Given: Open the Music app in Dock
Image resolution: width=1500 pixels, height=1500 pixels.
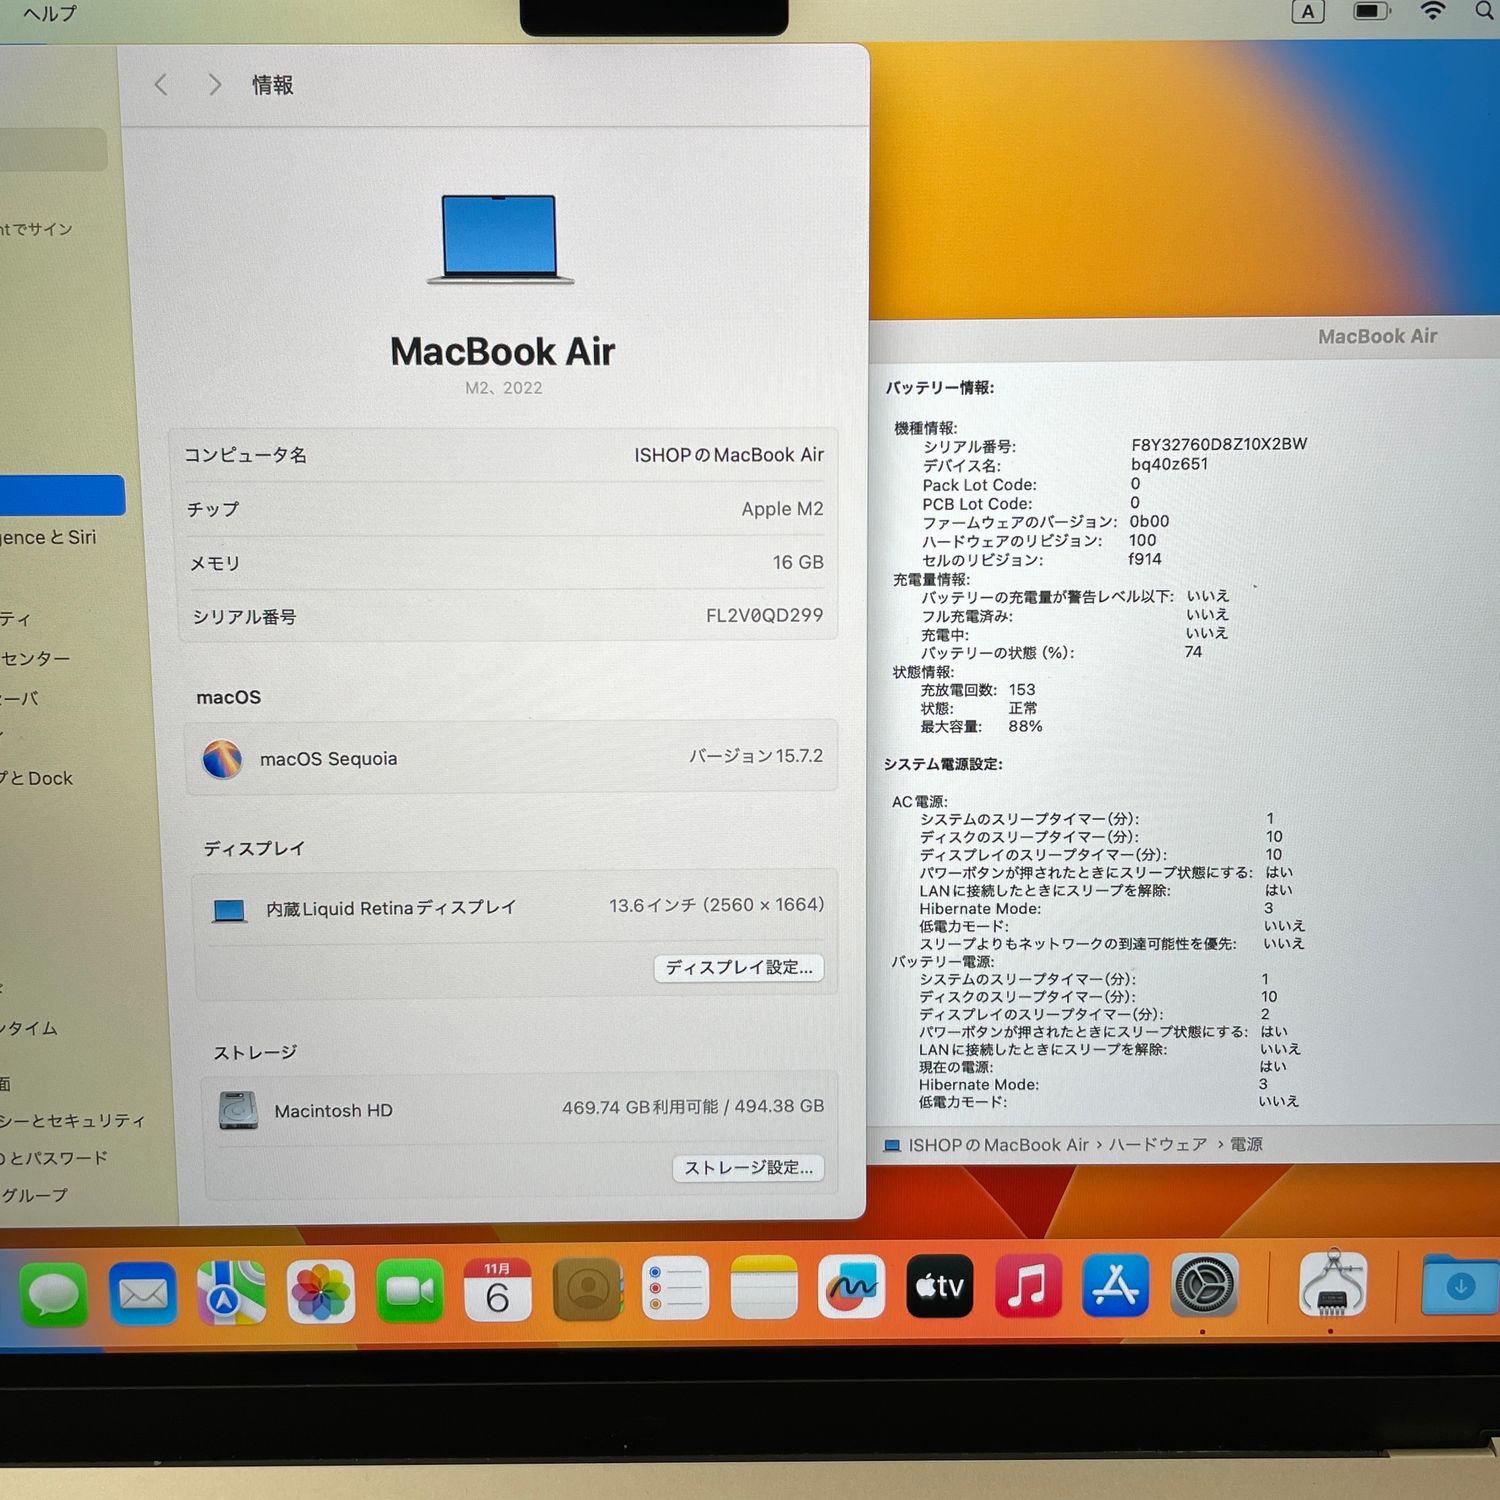Looking at the screenshot, I should [x=1027, y=1286].
